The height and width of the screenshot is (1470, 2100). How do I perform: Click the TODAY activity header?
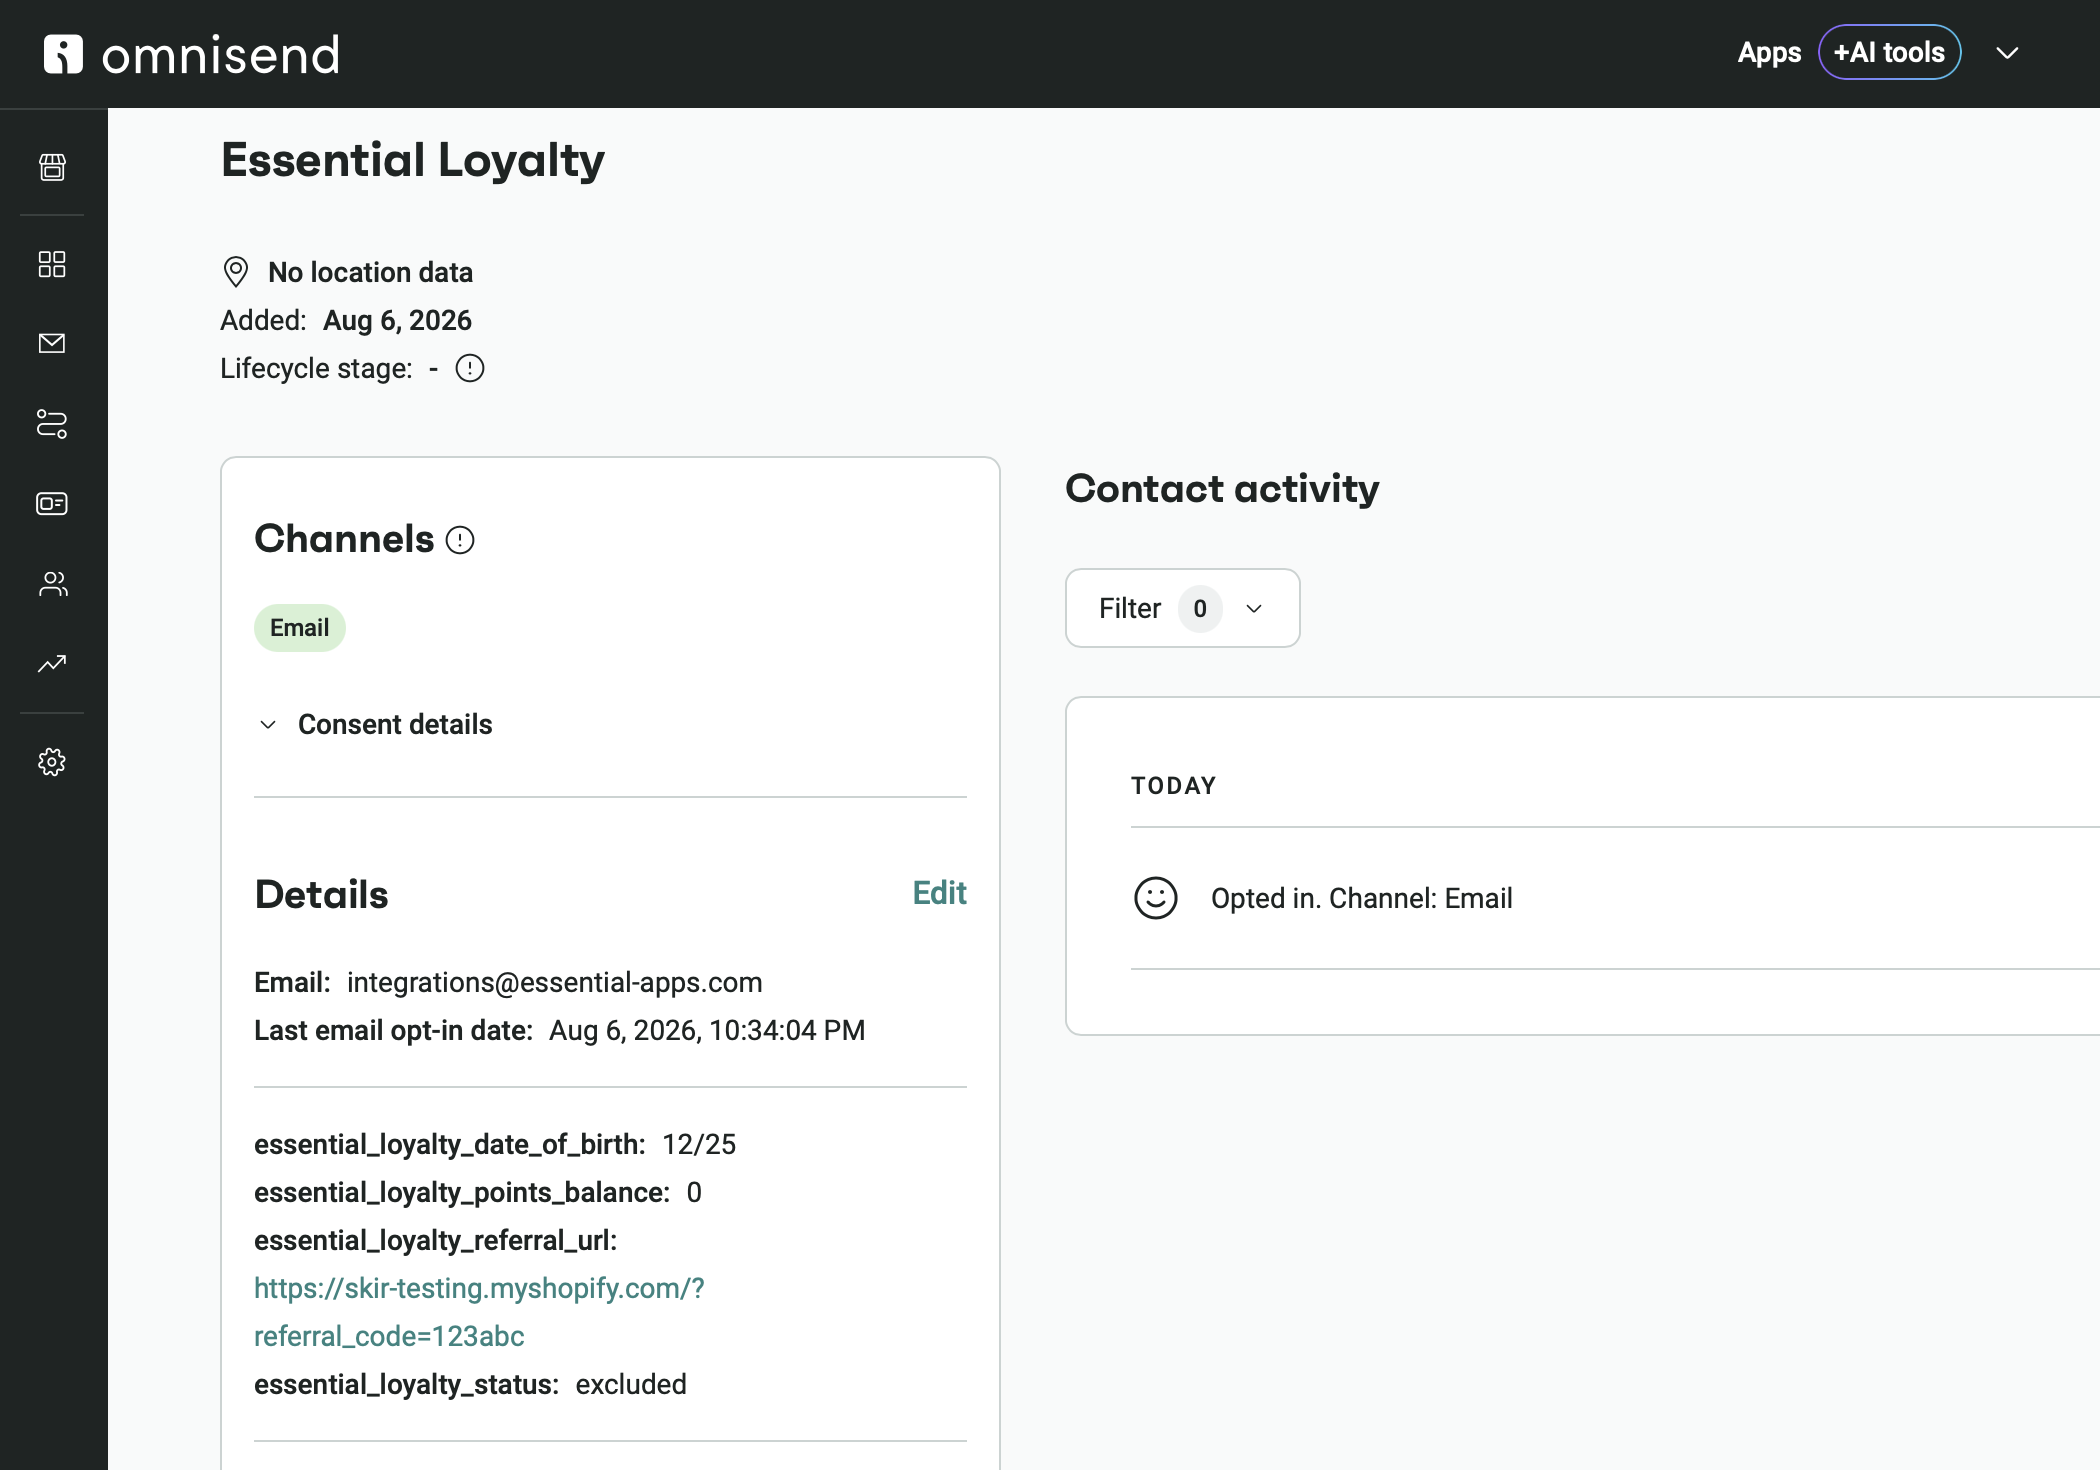click(1174, 786)
